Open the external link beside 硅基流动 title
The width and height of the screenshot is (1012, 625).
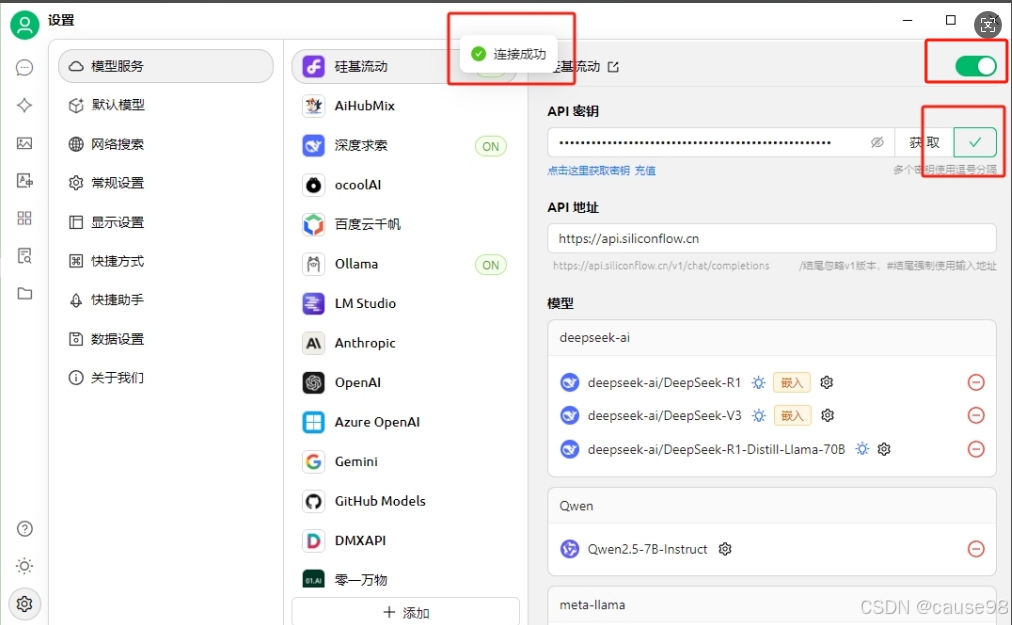click(x=613, y=67)
